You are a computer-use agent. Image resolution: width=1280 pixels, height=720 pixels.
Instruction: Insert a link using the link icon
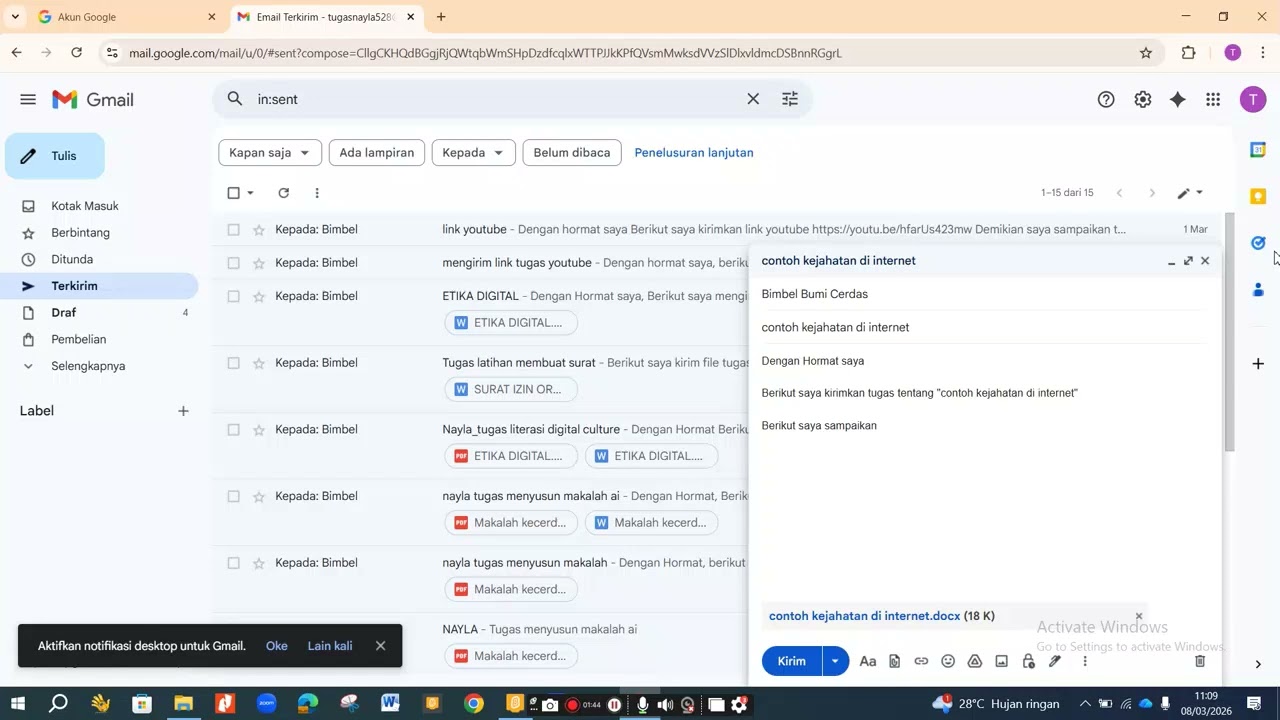(921, 661)
